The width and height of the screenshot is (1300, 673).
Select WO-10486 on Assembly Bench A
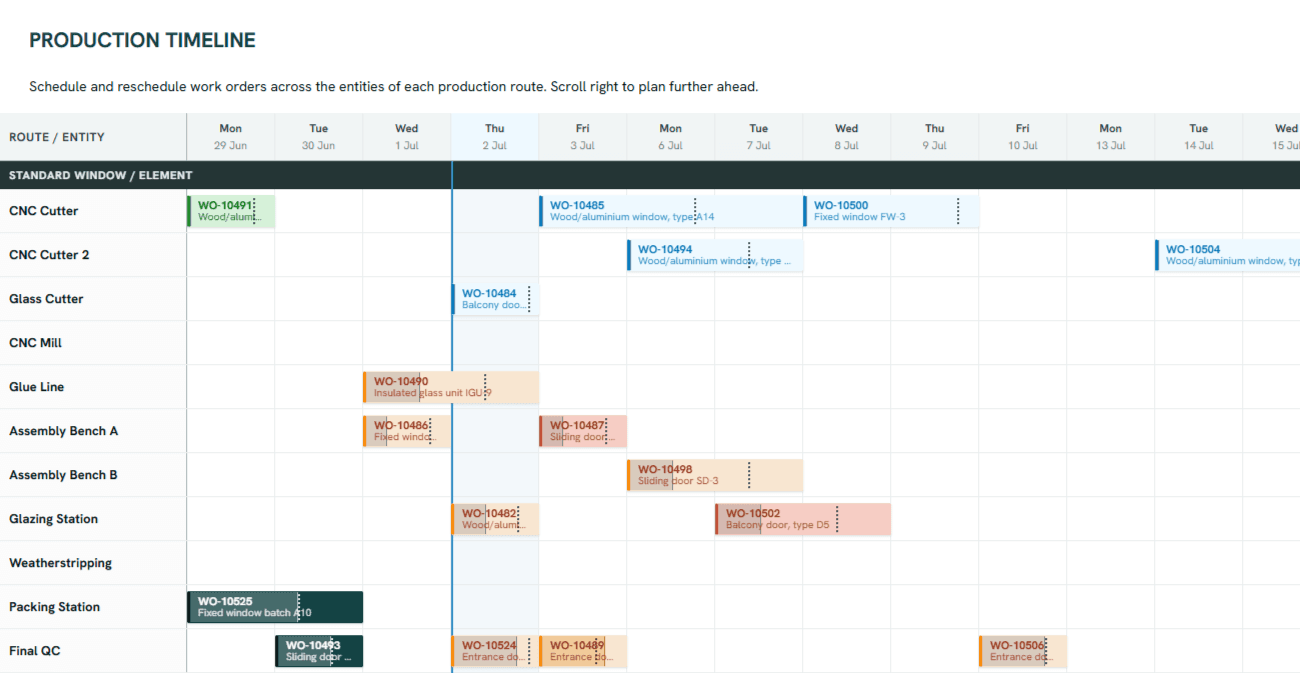[x=407, y=431]
